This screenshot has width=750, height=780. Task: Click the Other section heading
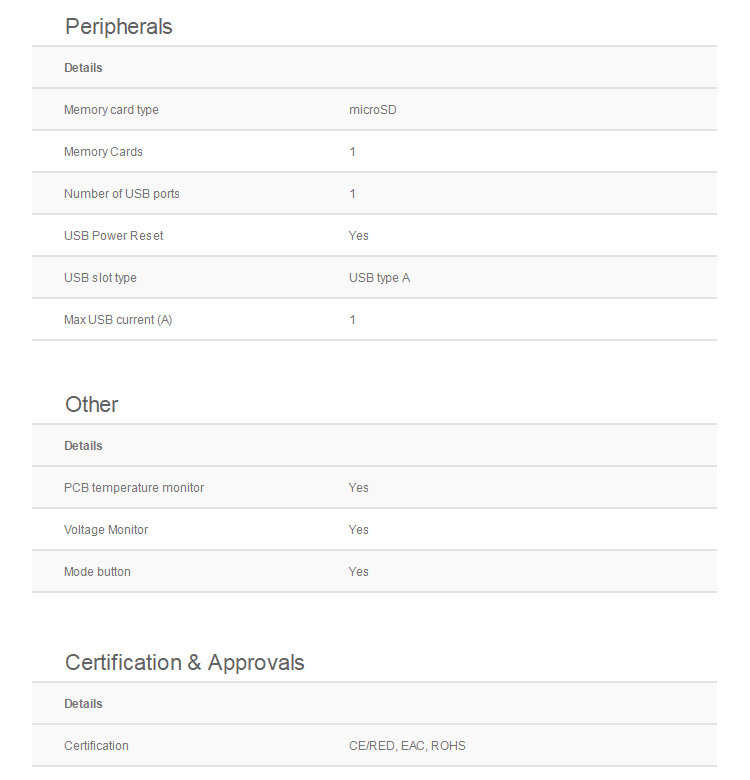(92, 405)
